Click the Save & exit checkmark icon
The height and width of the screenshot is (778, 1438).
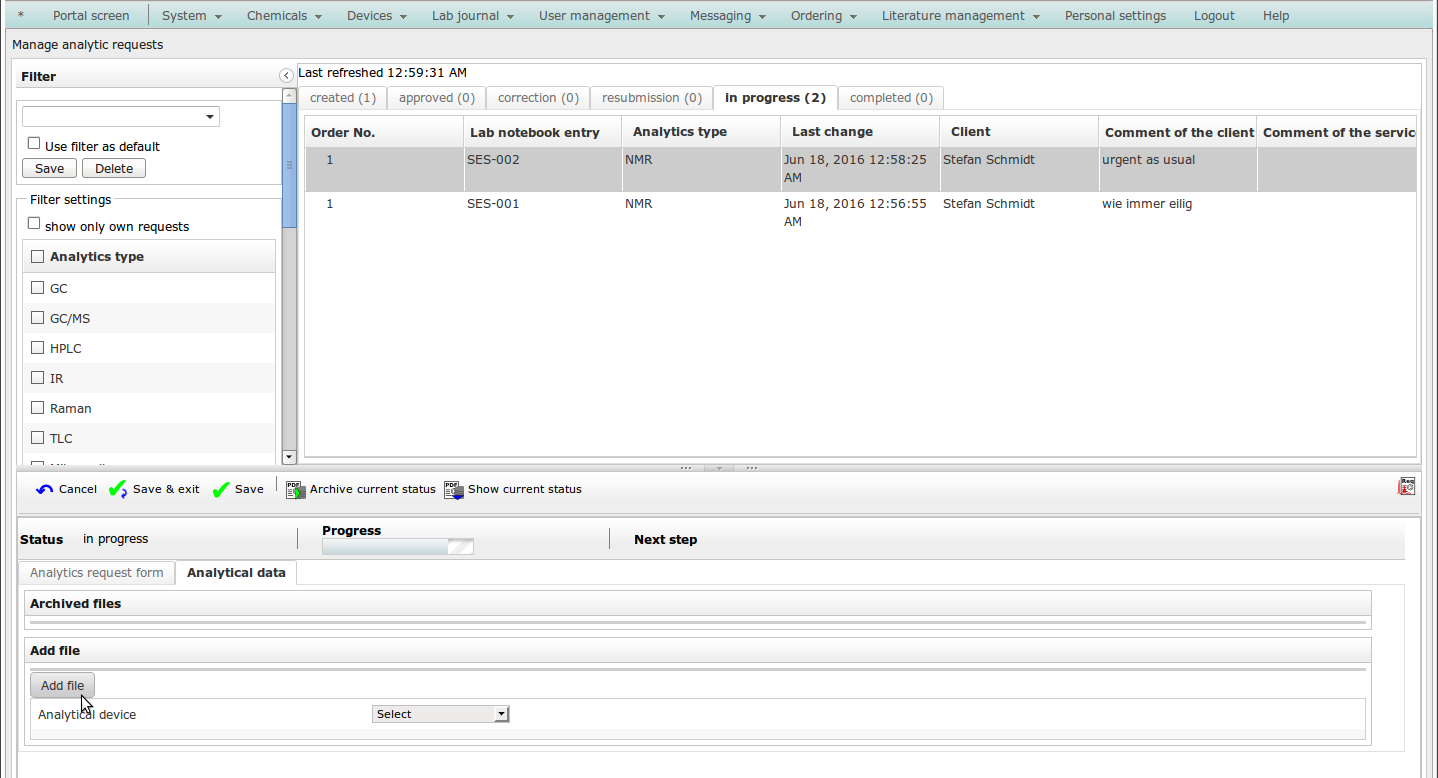(x=118, y=490)
